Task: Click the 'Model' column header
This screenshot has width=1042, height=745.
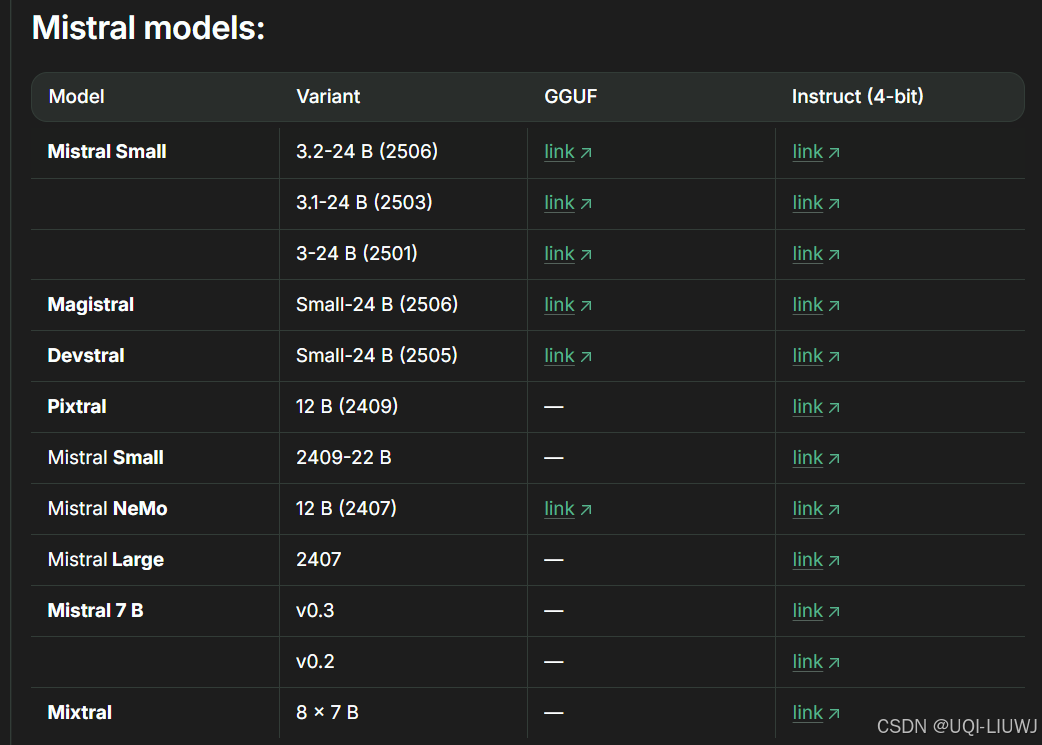Action: 76,96
